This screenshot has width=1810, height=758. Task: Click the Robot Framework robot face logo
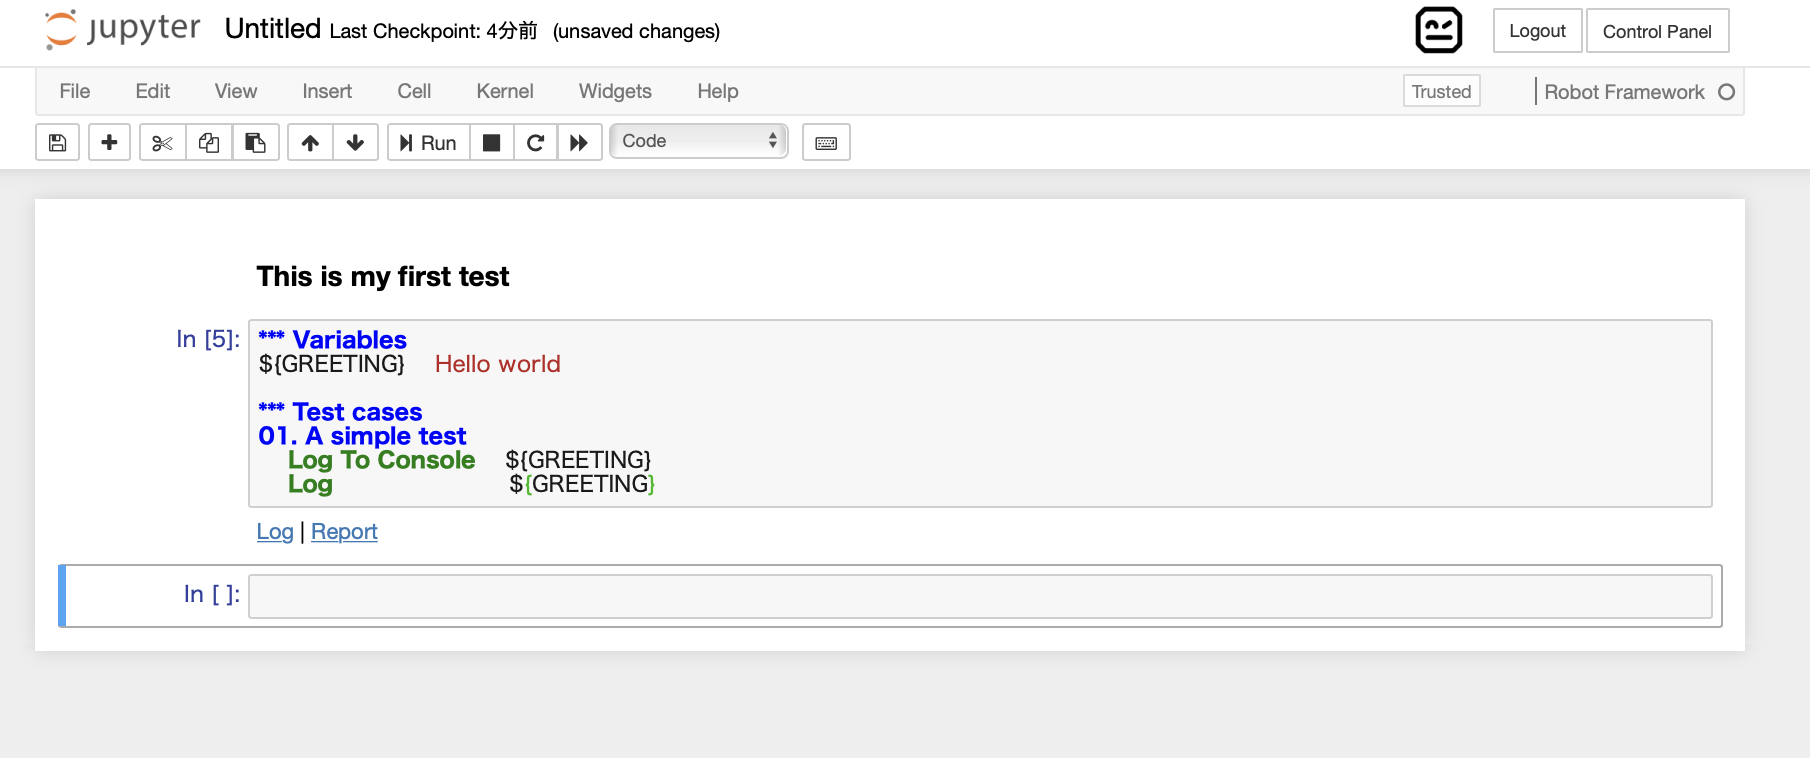(x=1439, y=30)
